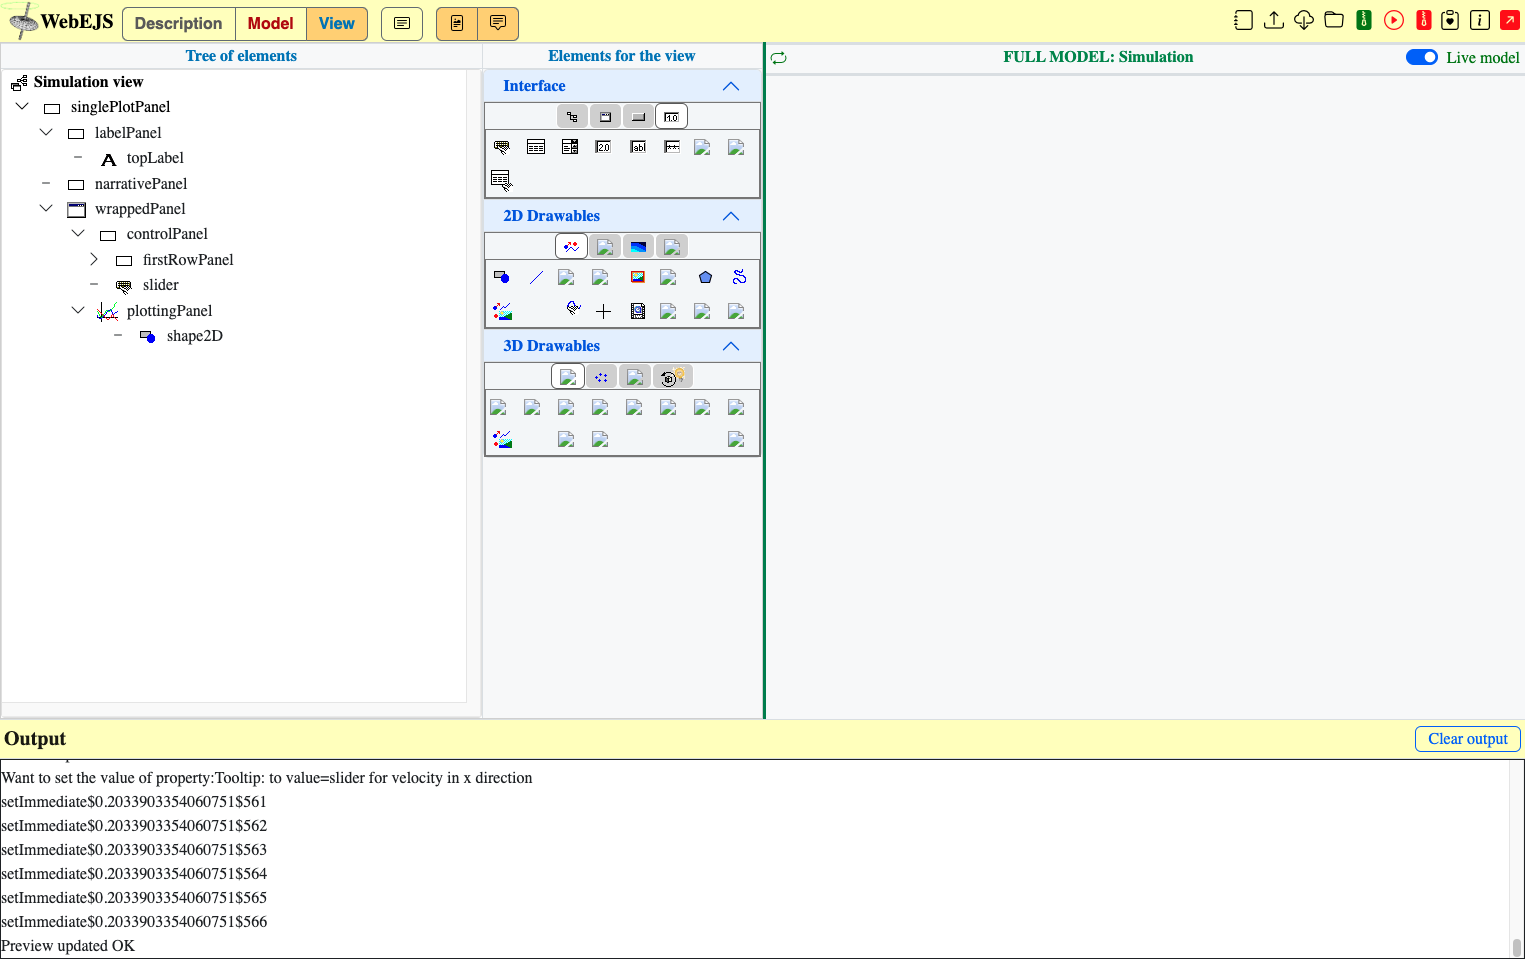The image size is (1525, 959).
Task: Choose the 2D image element icon
Action: pos(638,277)
